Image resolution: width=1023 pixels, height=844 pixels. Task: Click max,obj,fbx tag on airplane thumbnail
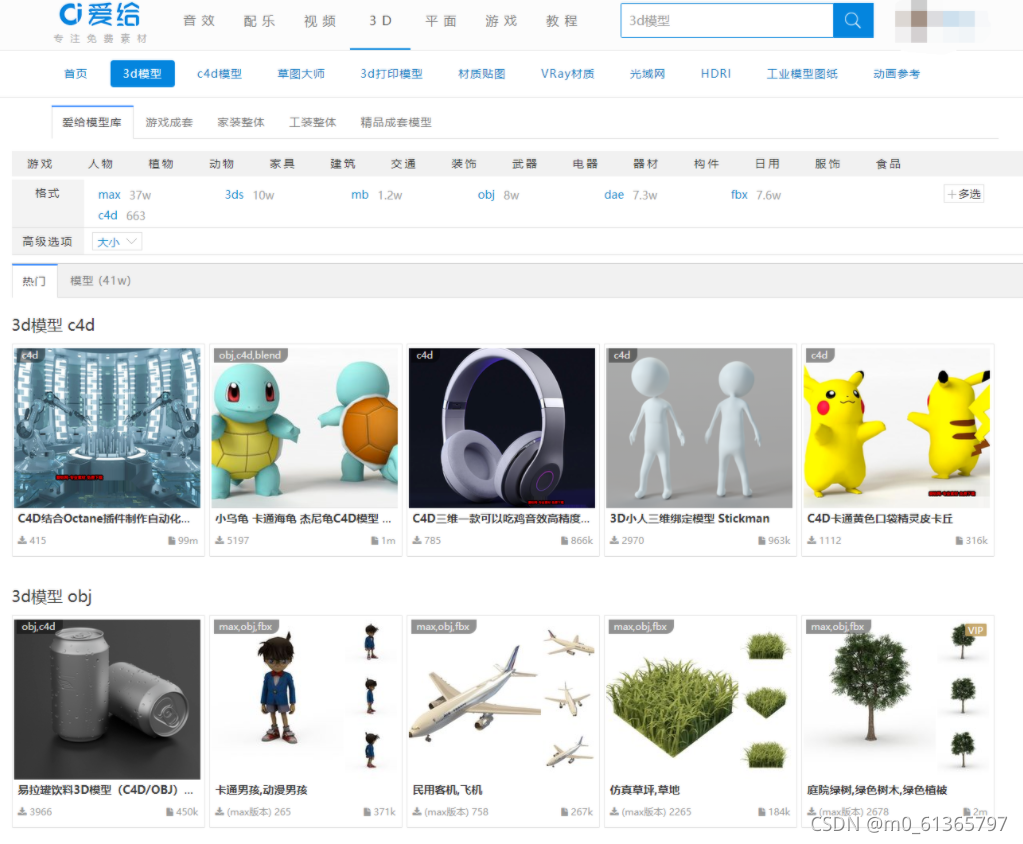(x=443, y=627)
